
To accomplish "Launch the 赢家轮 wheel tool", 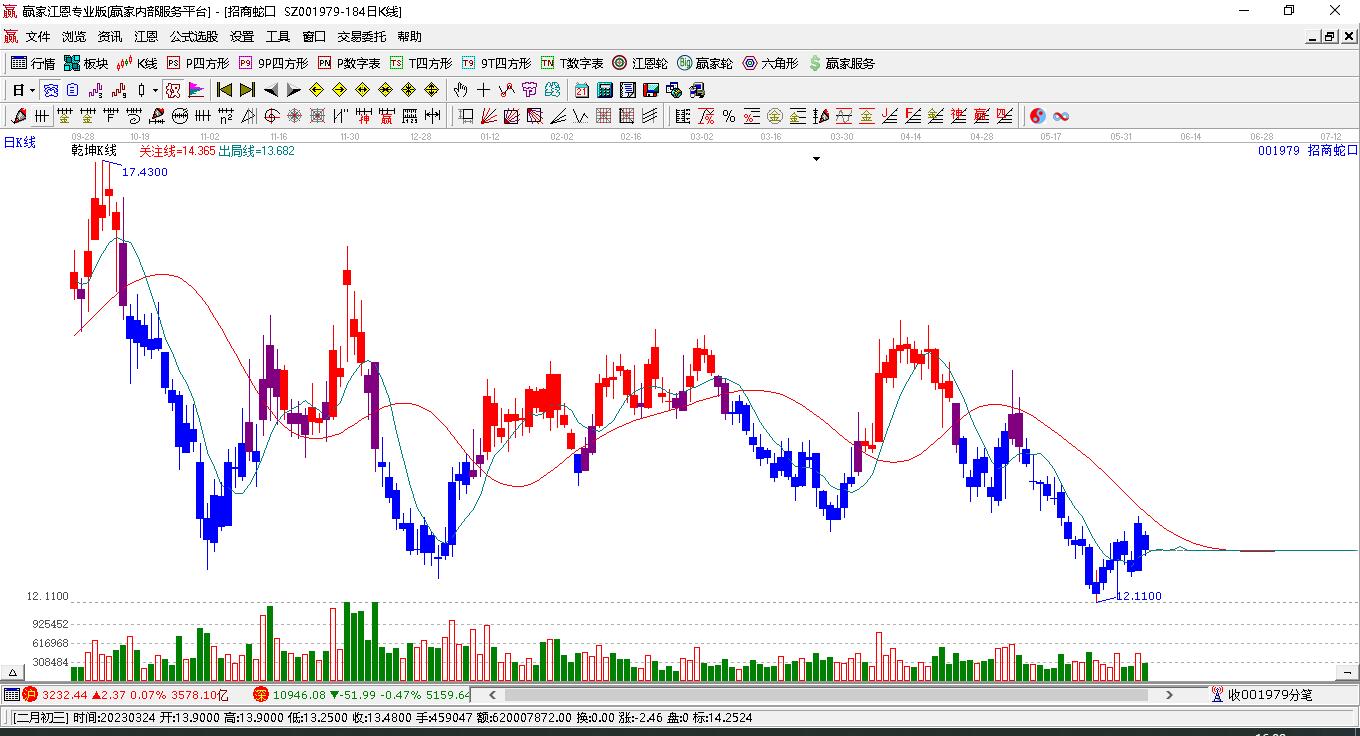I will coord(705,63).
